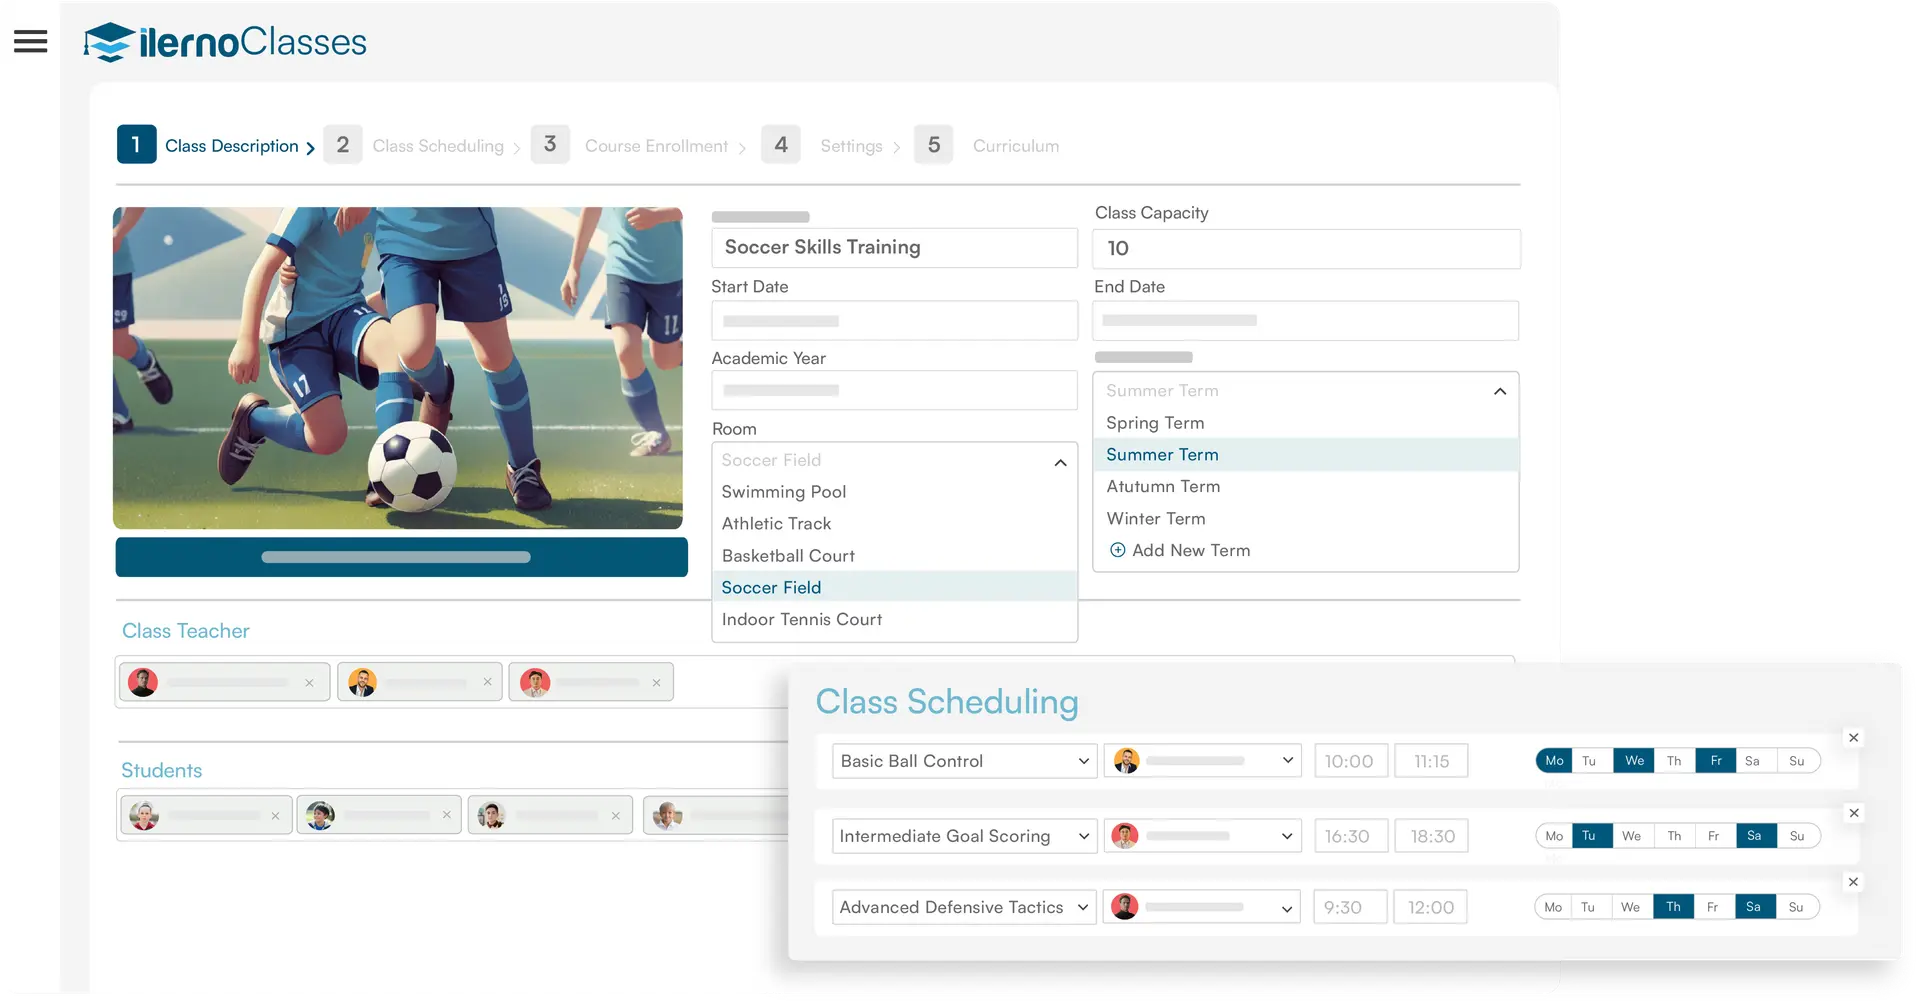The width and height of the screenshot is (1920, 1004).
Task: Toggle Thursday for Advanced Defensive Tactics
Action: (x=1673, y=907)
